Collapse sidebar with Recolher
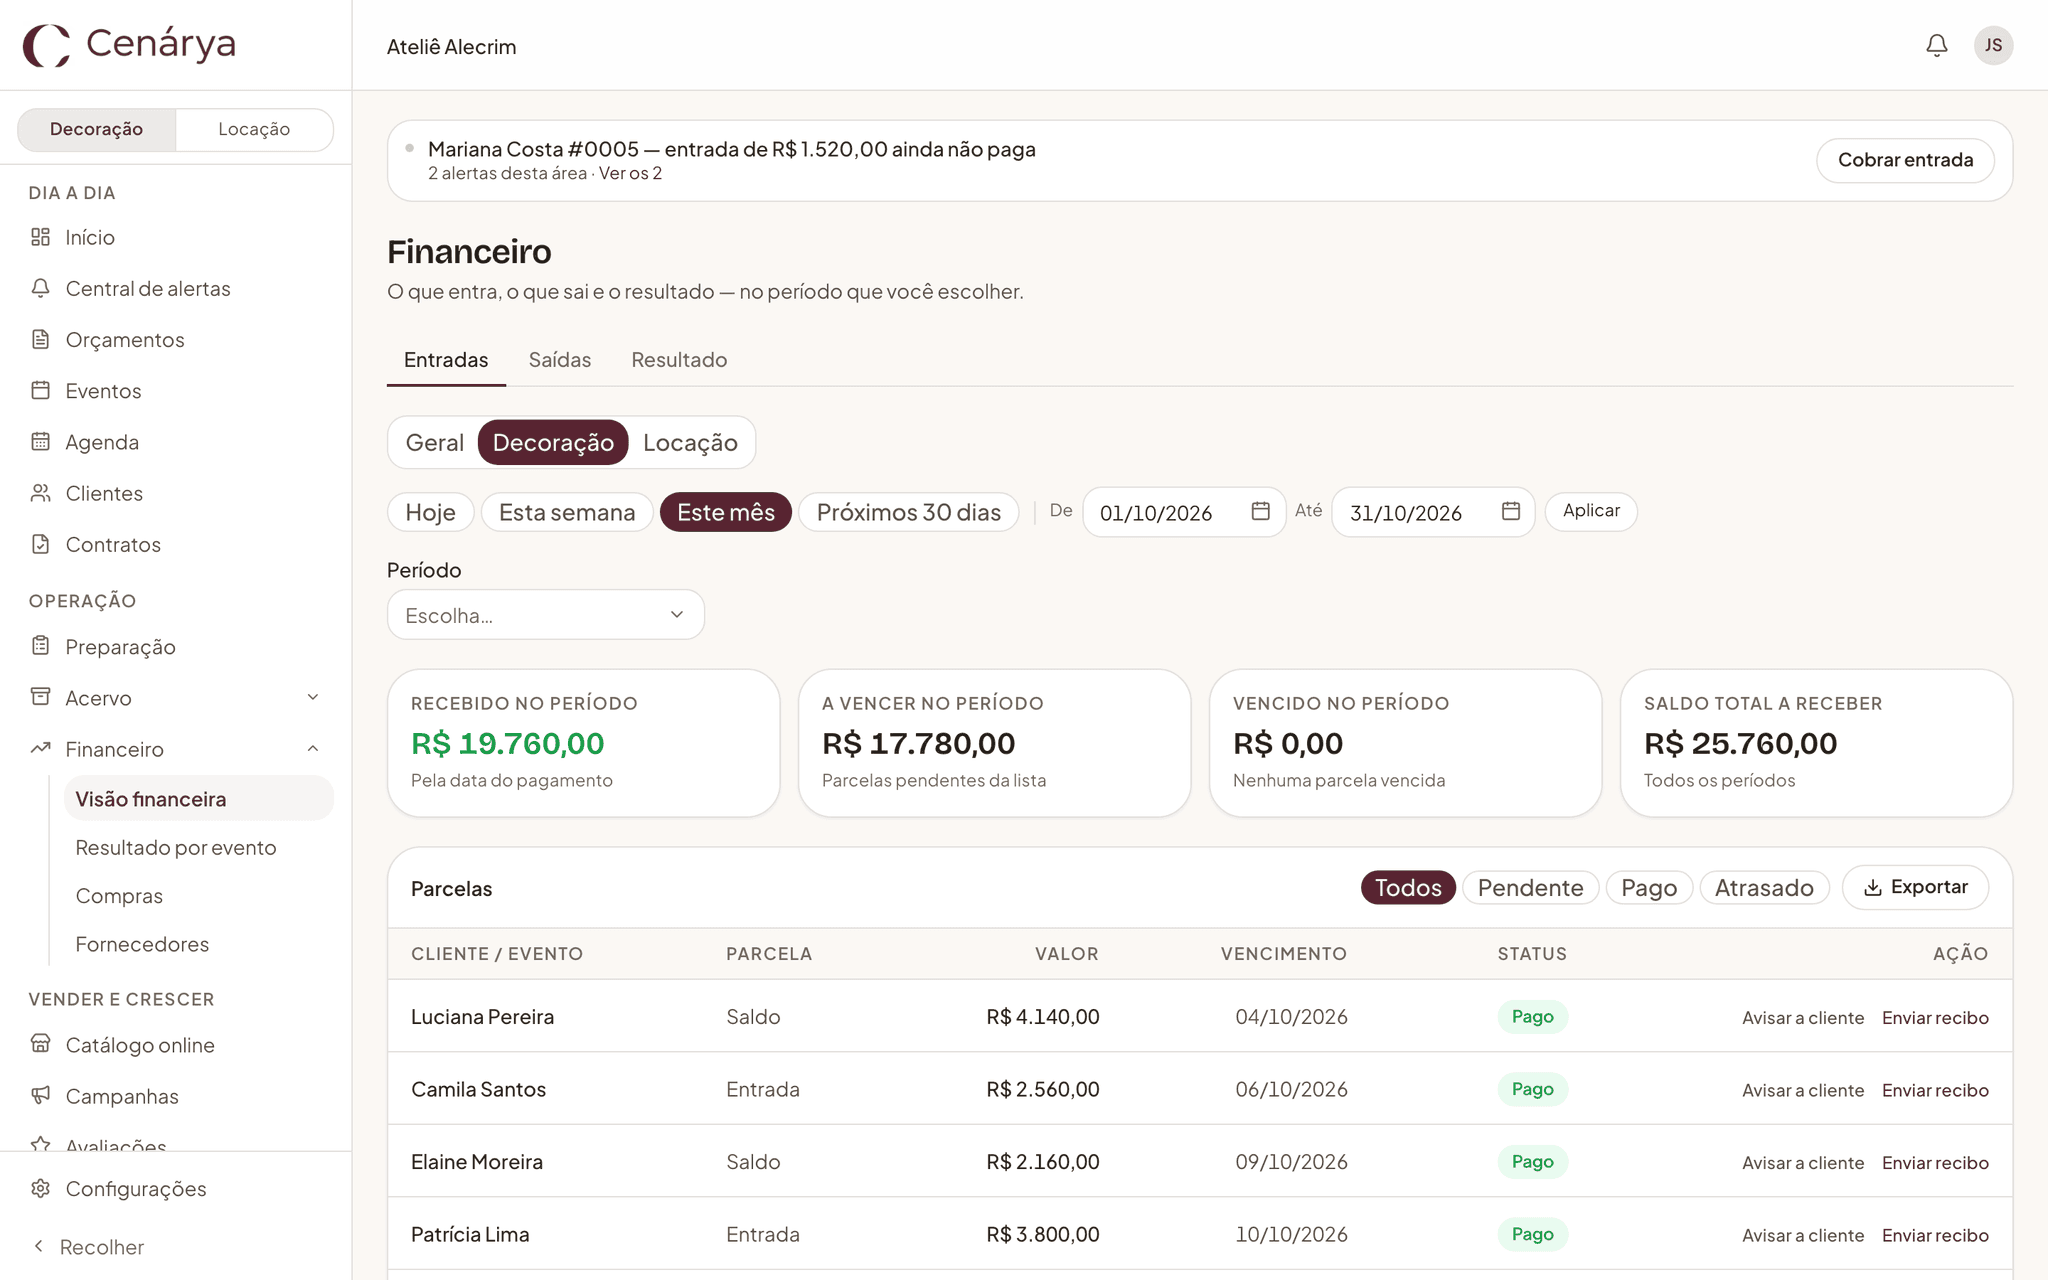 click(88, 1246)
